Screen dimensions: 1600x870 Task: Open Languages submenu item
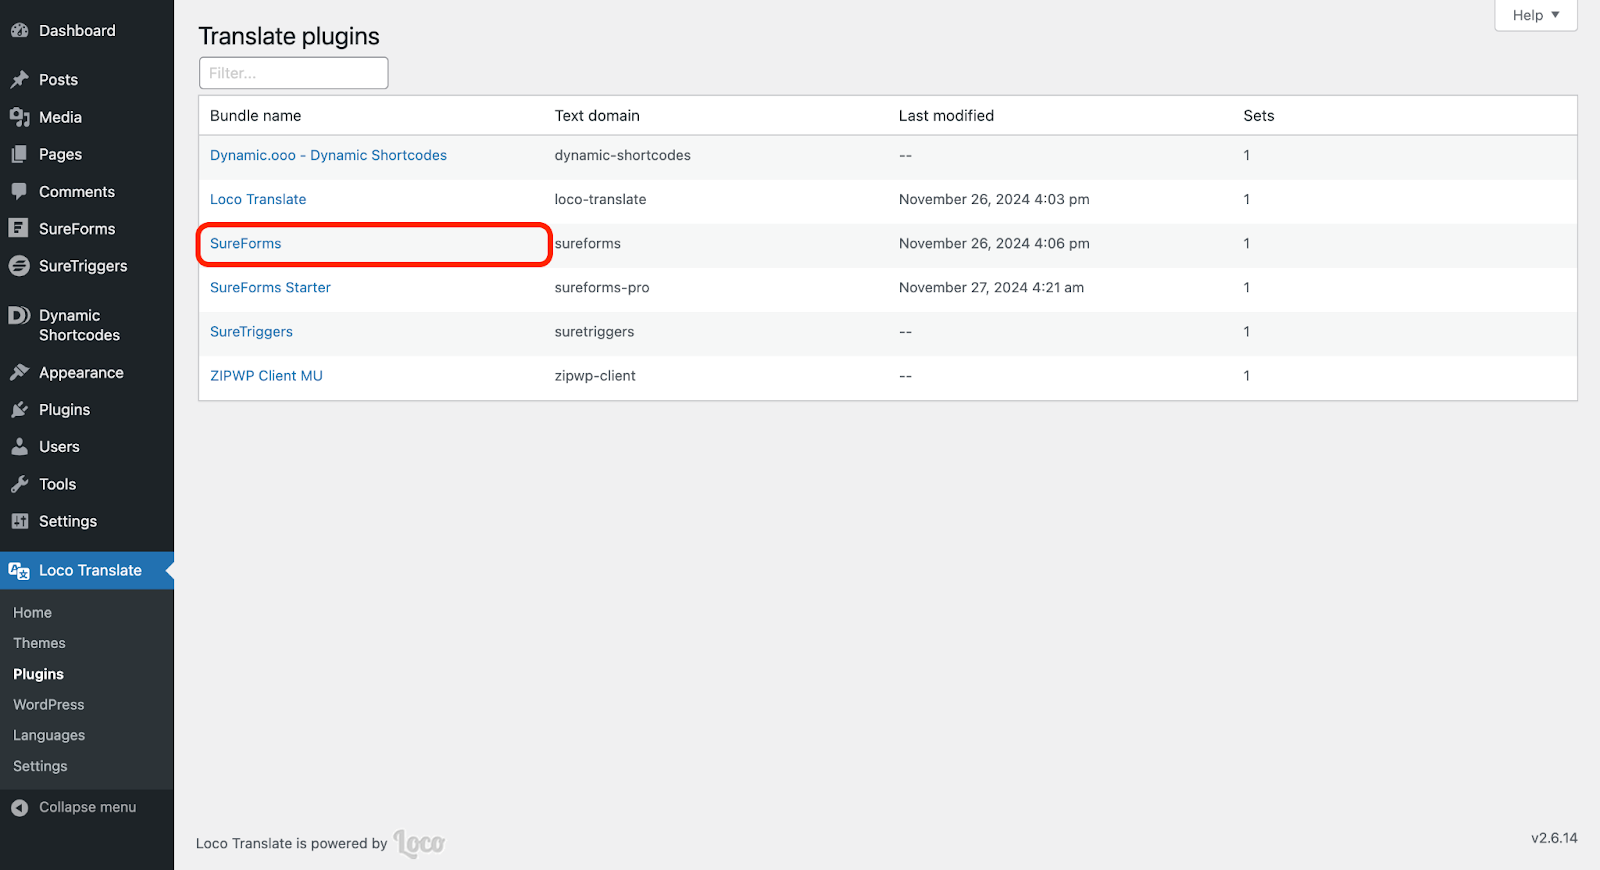(x=49, y=736)
